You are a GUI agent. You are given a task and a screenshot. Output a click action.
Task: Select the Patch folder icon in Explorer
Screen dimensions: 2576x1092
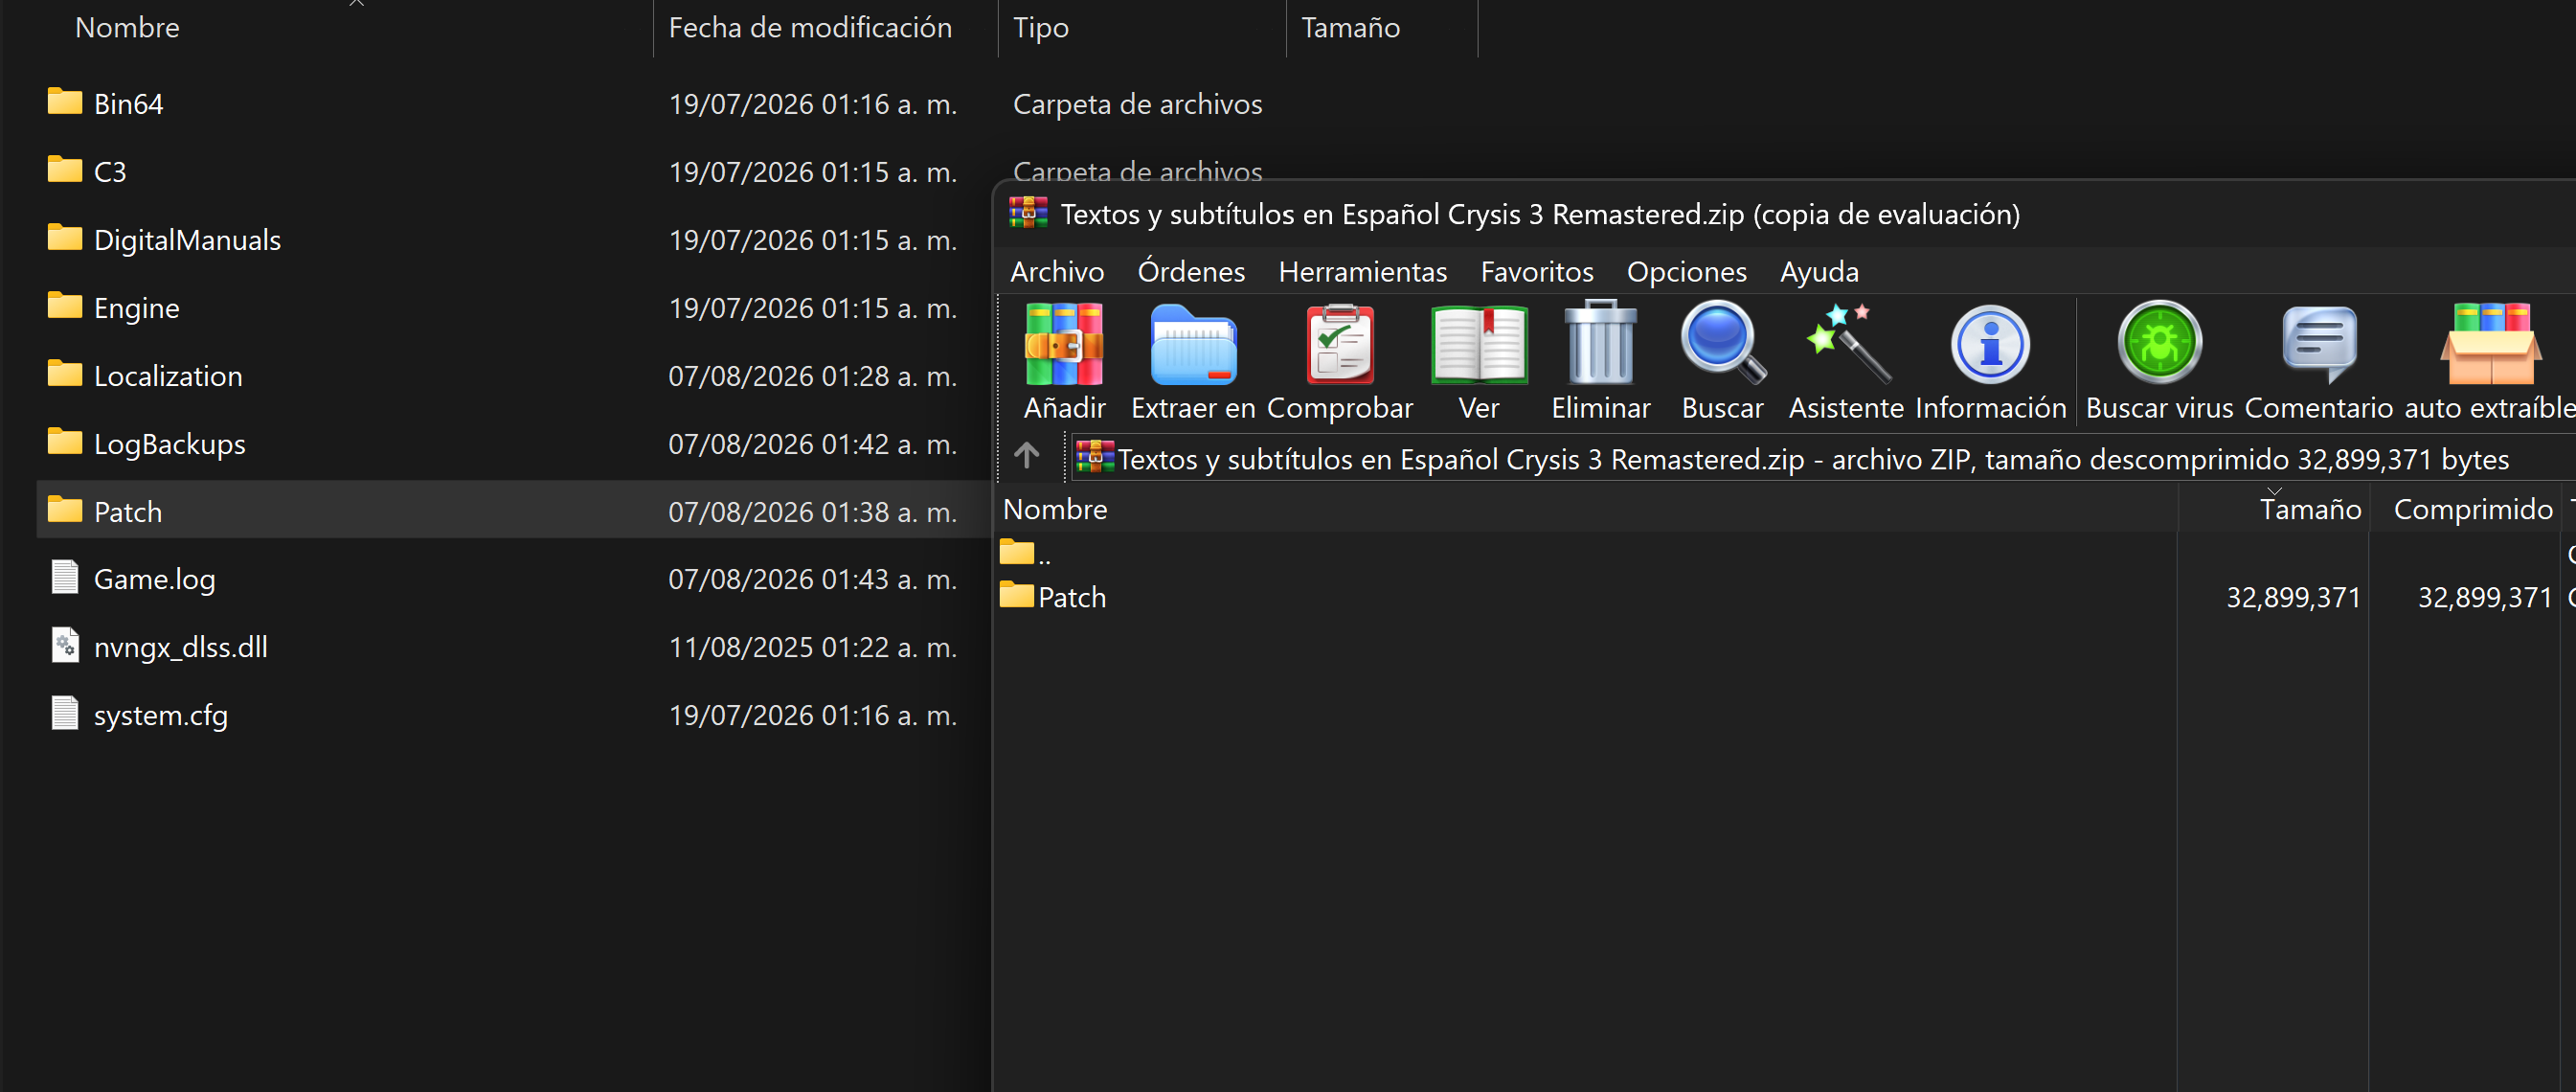point(65,510)
